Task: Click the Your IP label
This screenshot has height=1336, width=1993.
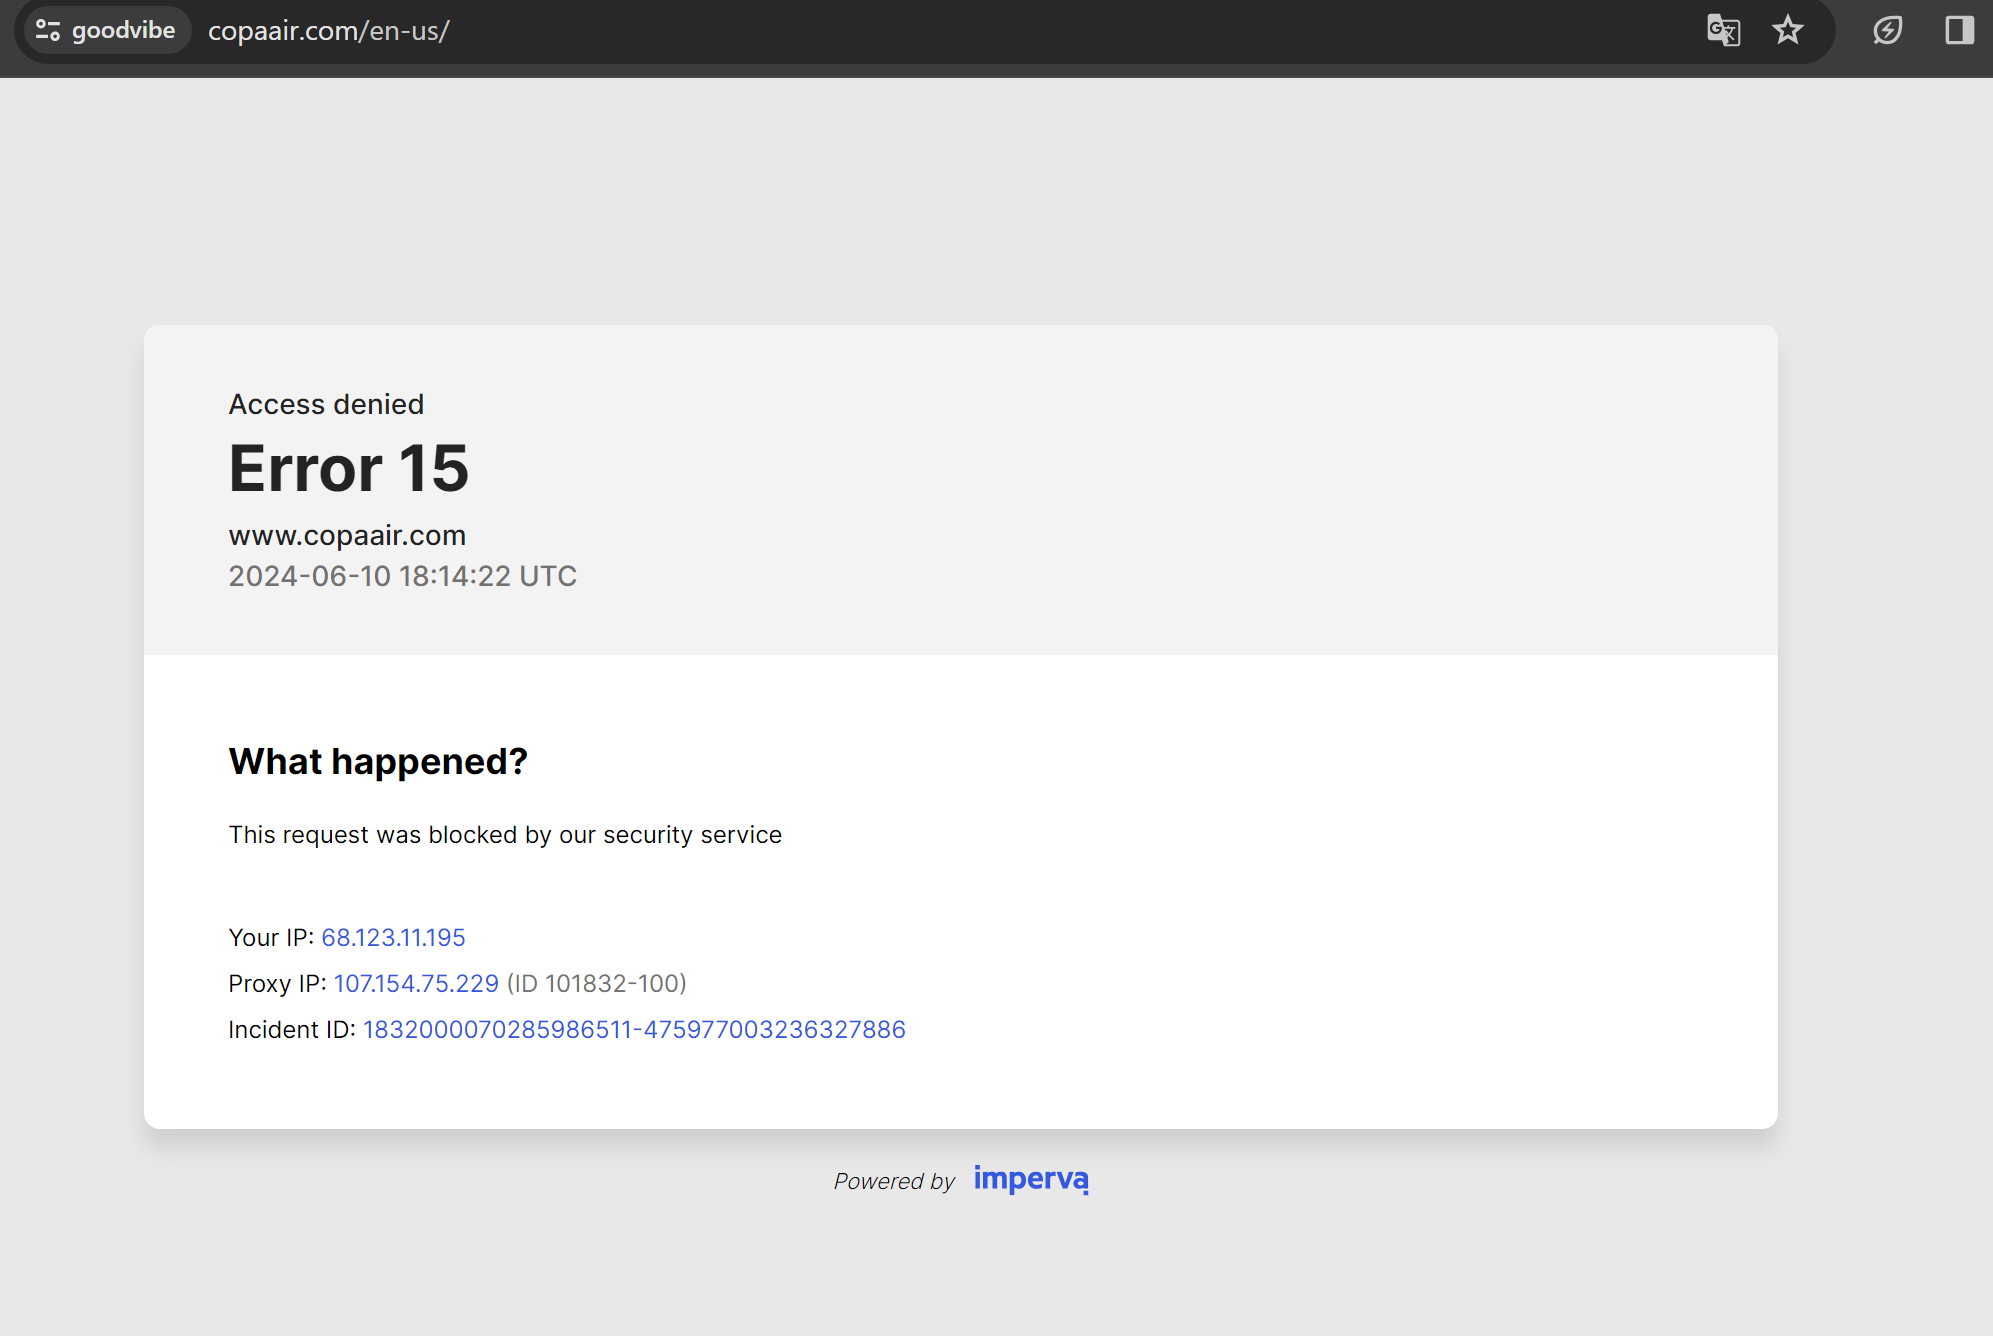Action: 270,937
